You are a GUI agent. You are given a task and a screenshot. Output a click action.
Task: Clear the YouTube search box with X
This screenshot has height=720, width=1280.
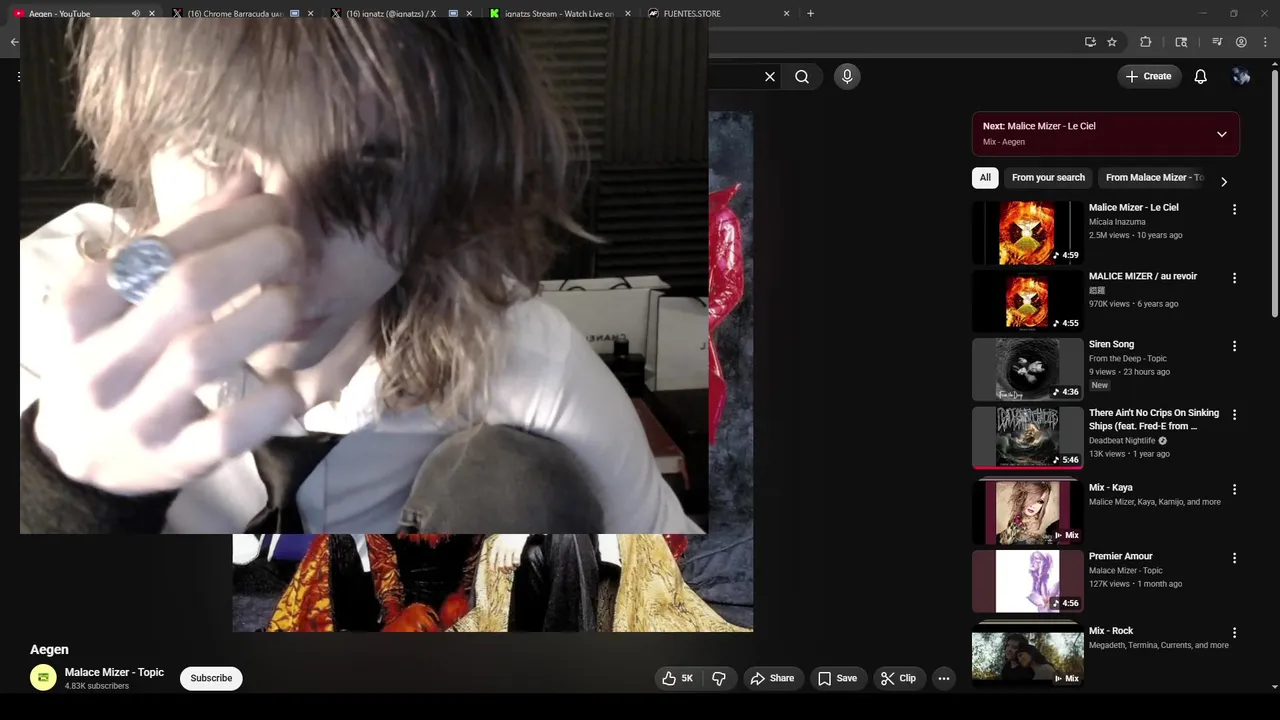click(770, 76)
